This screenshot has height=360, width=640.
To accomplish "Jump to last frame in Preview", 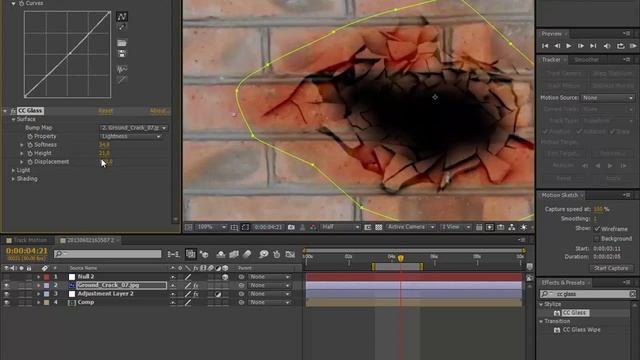I will tap(593, 46).
